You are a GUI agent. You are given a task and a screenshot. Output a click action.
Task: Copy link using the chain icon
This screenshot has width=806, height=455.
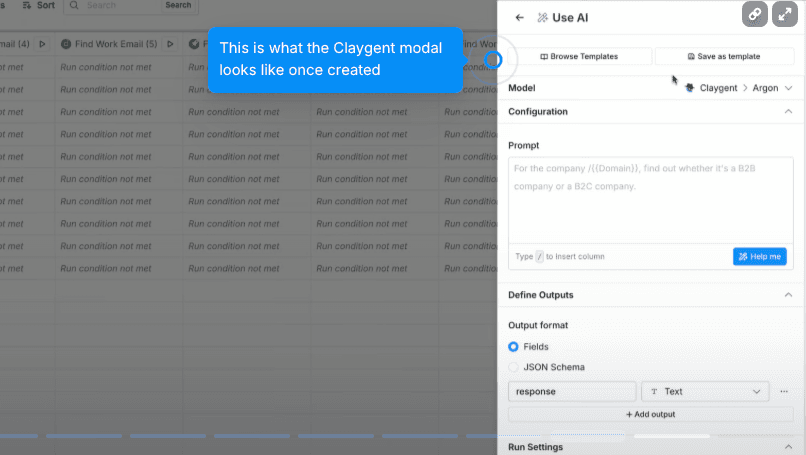pos(755,14)
